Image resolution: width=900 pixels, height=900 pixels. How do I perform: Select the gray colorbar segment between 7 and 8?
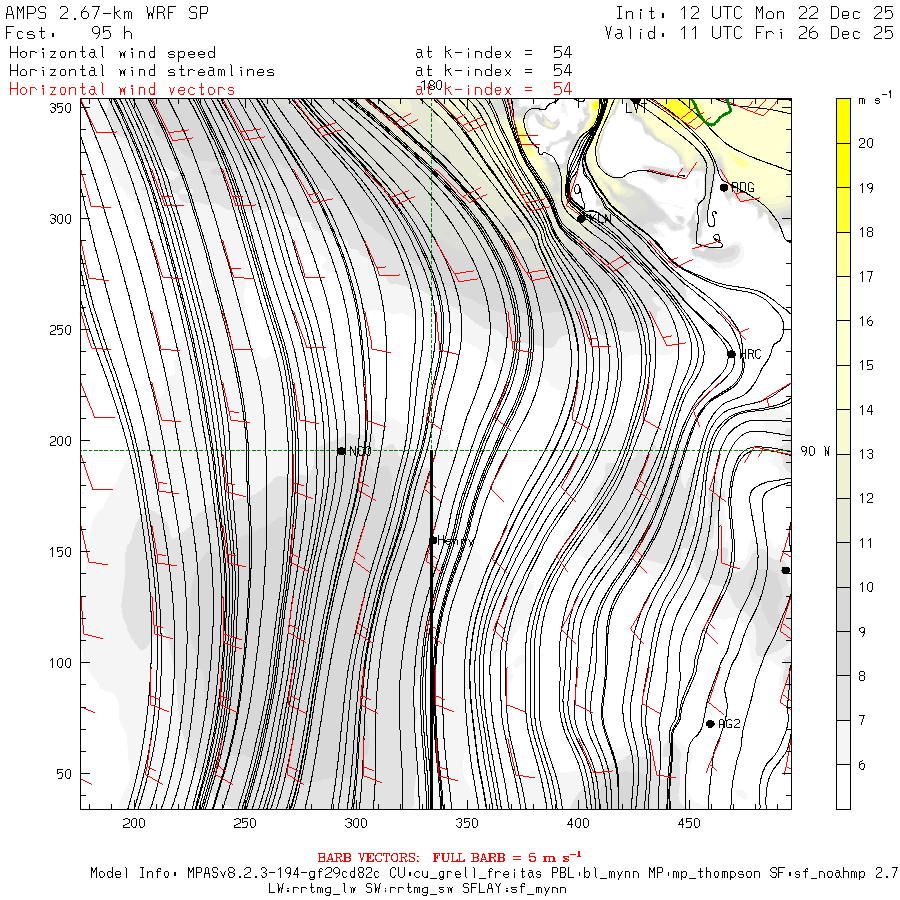843,698
